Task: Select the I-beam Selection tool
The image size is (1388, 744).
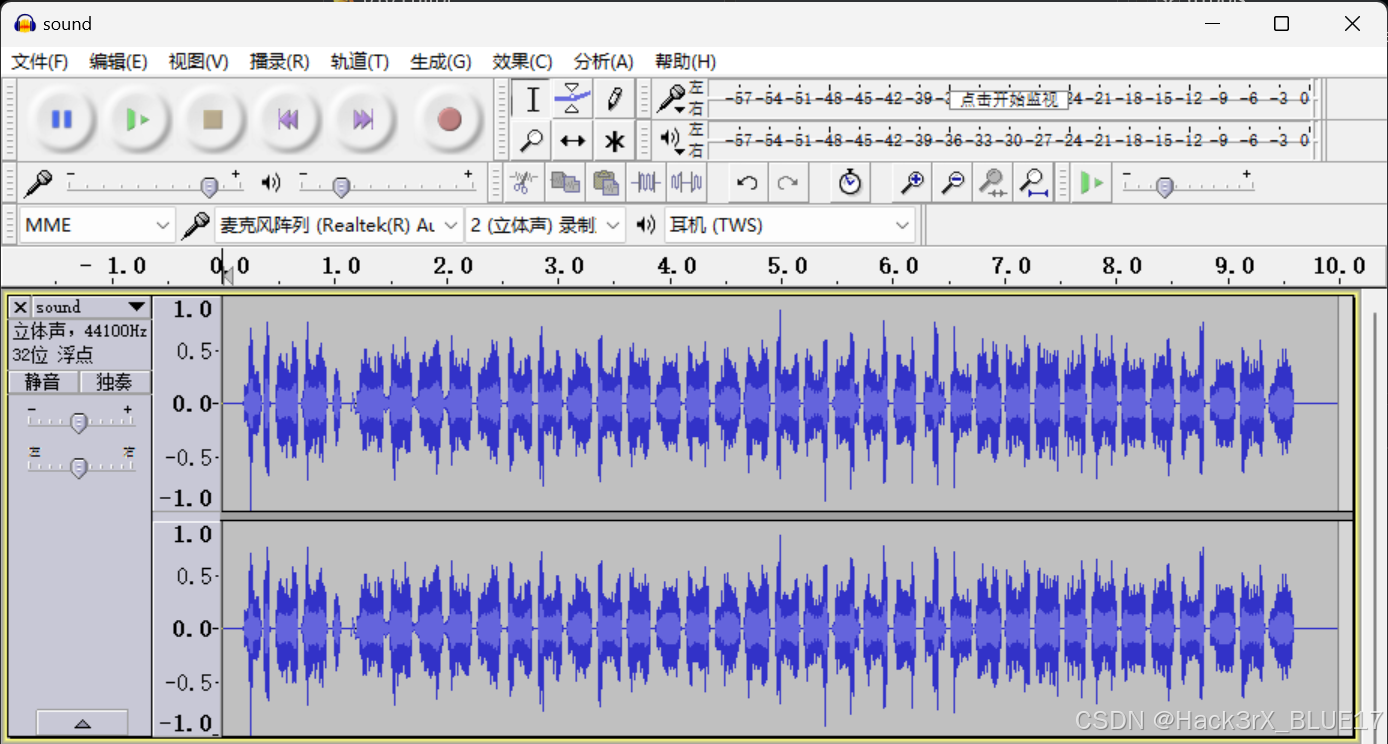Action: point(532,99)
